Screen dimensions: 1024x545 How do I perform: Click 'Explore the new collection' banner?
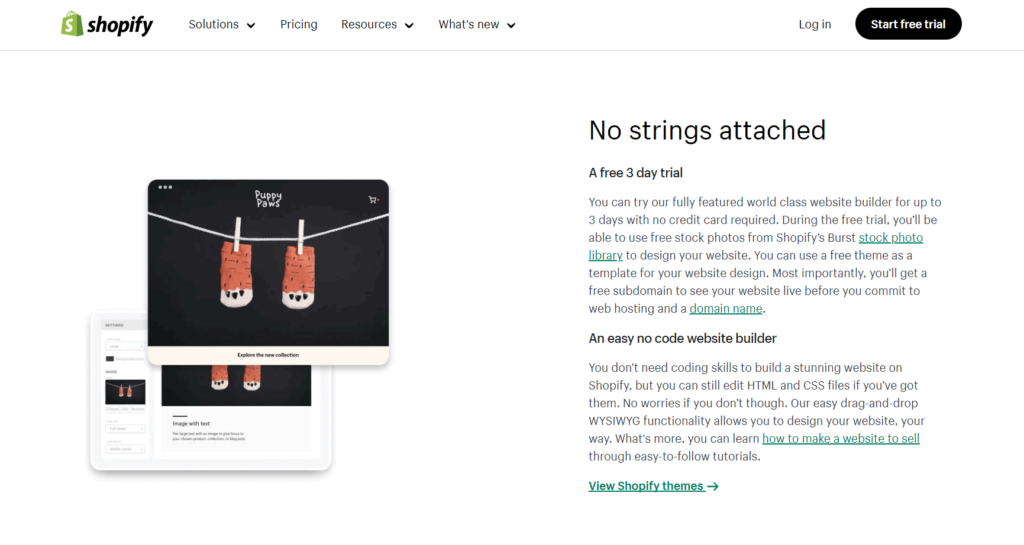[268, 355]
